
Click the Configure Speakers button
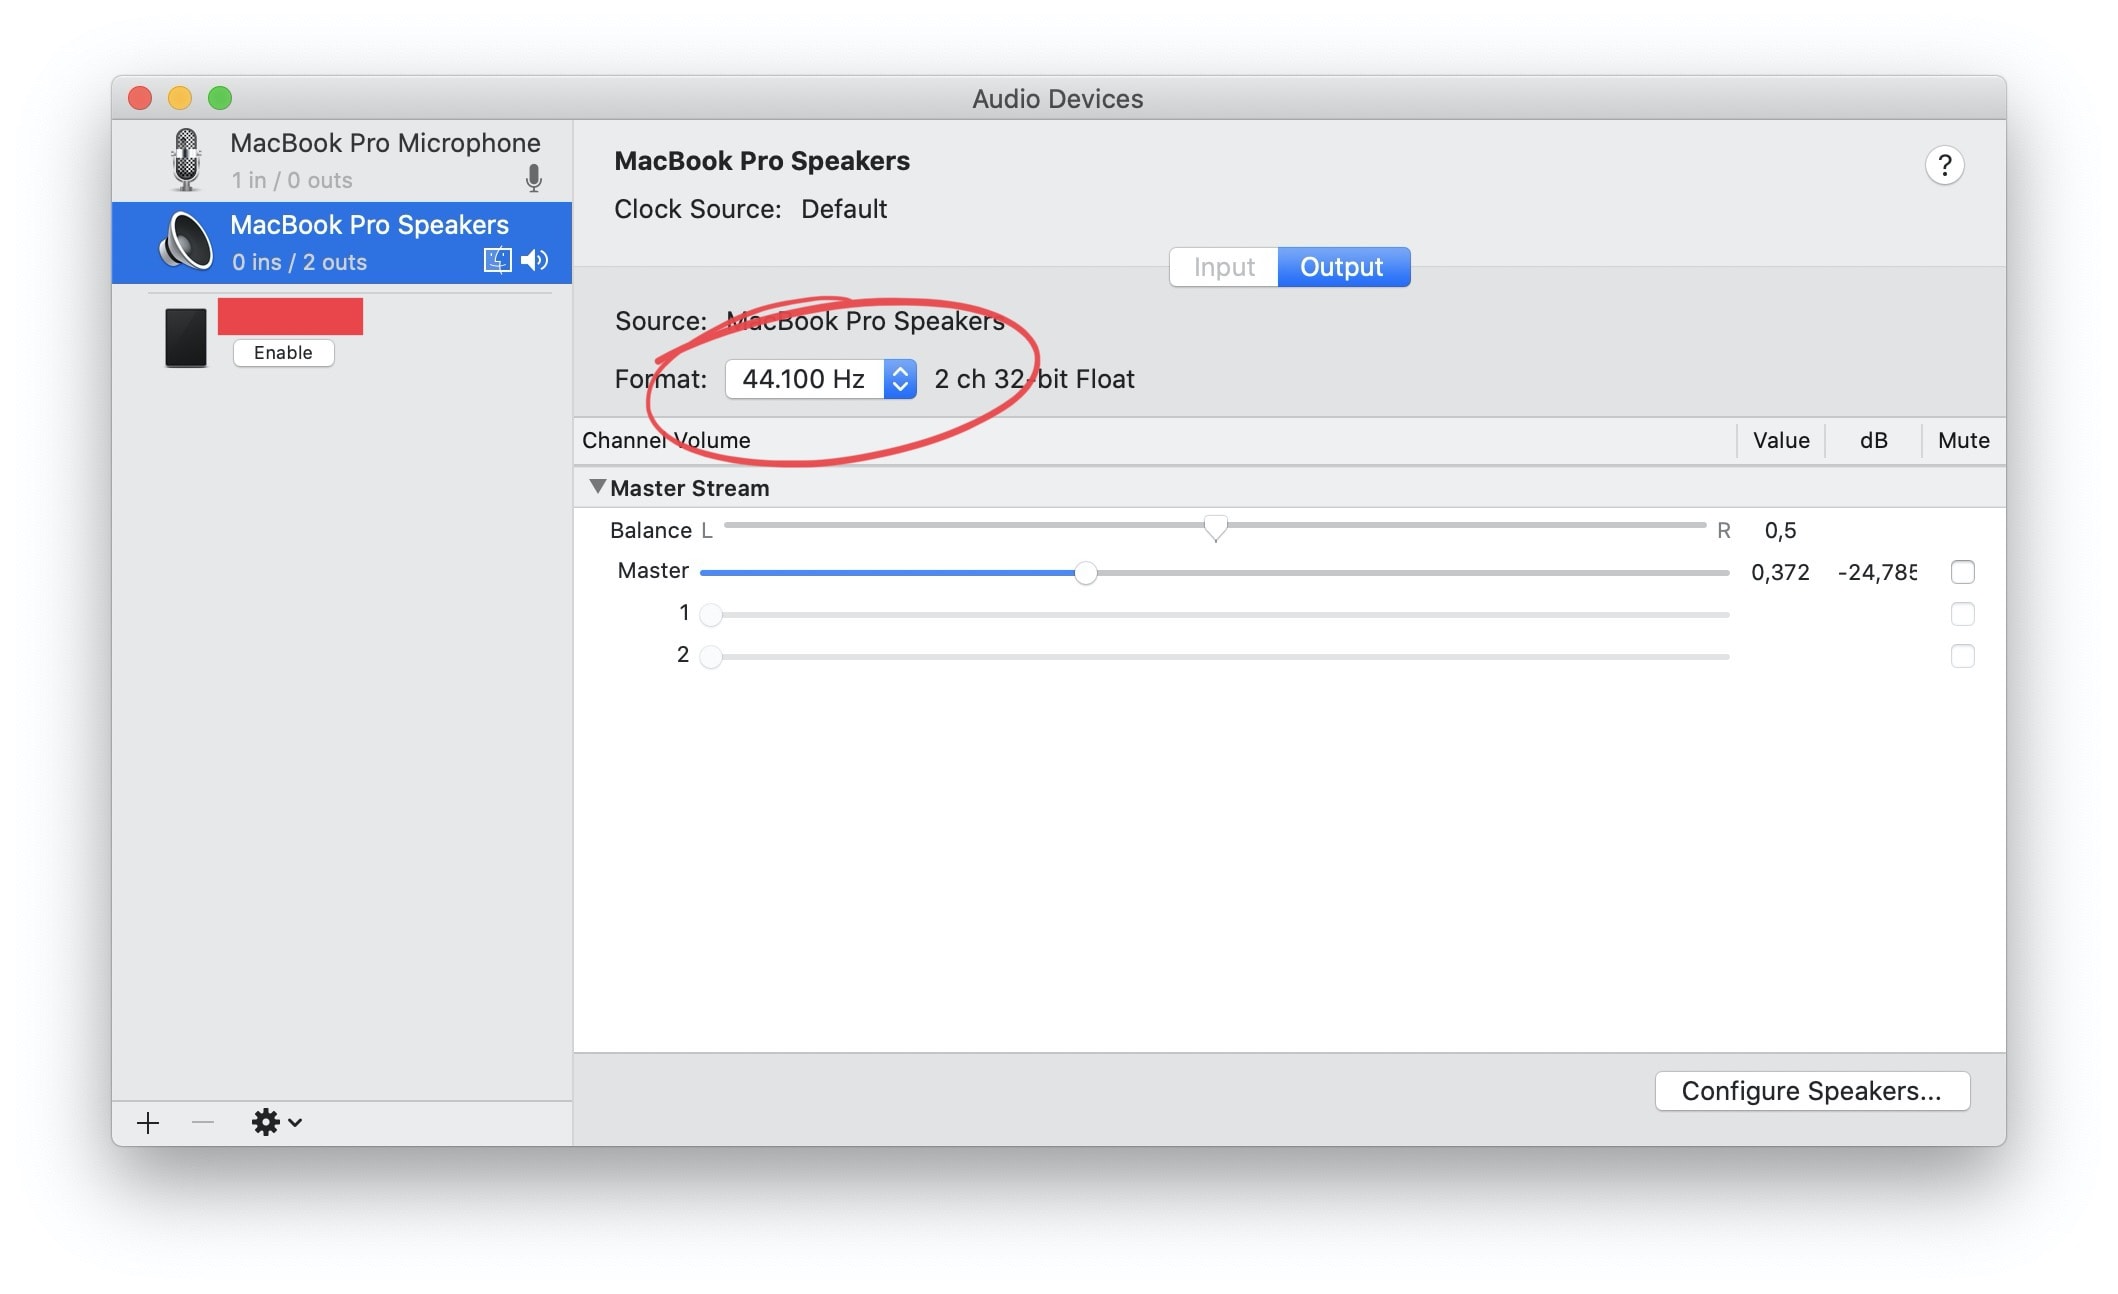1811,1091
